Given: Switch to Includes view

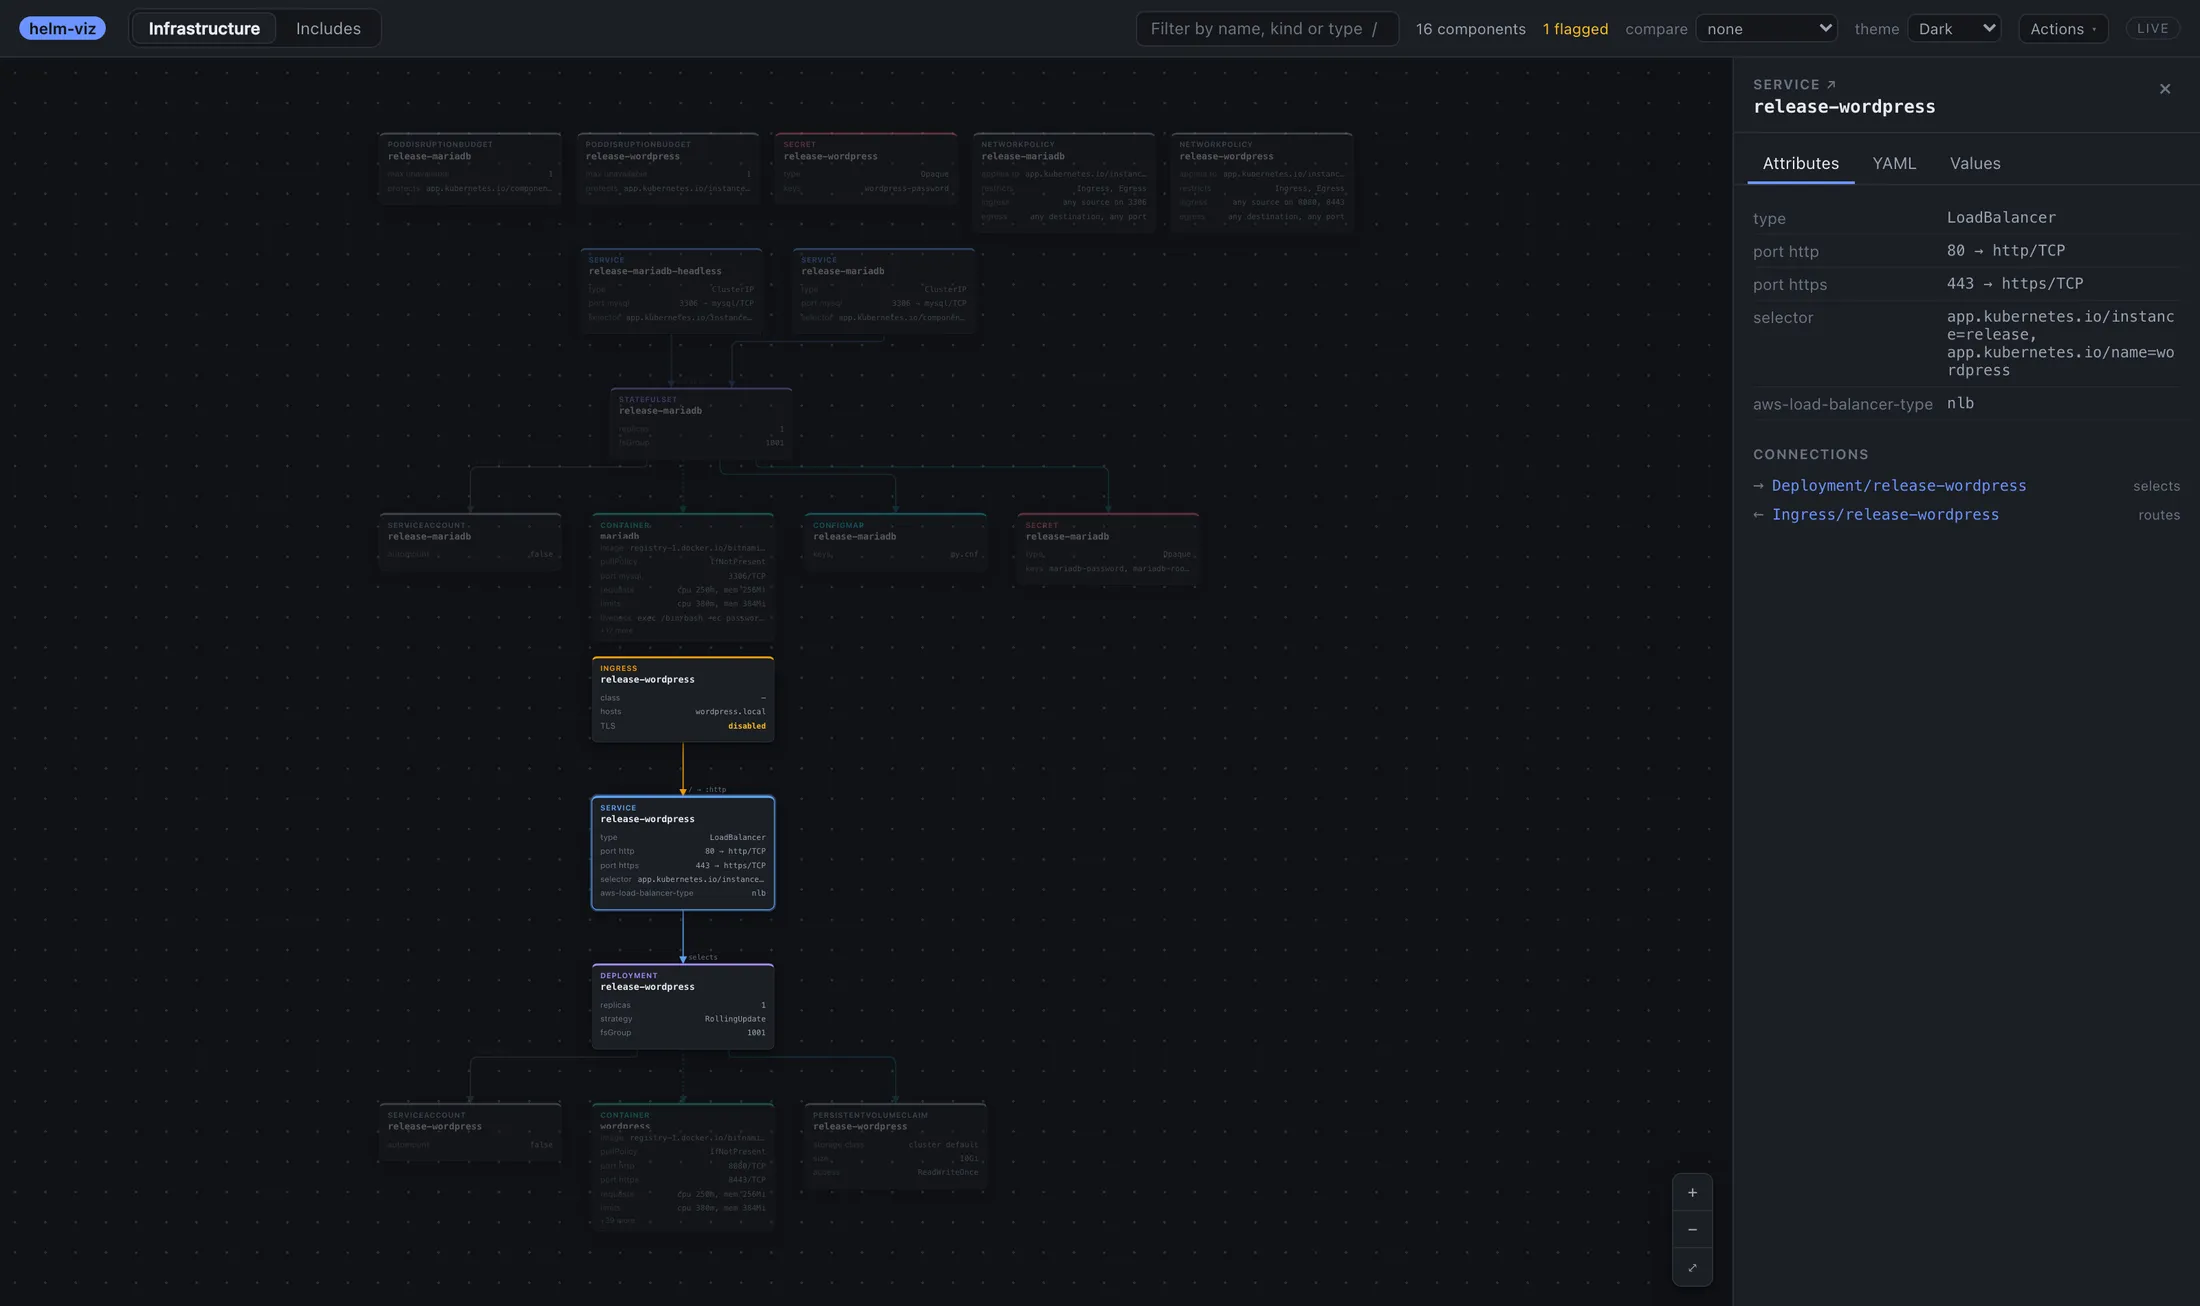Looking at the screenshot, I should [328, 28].
